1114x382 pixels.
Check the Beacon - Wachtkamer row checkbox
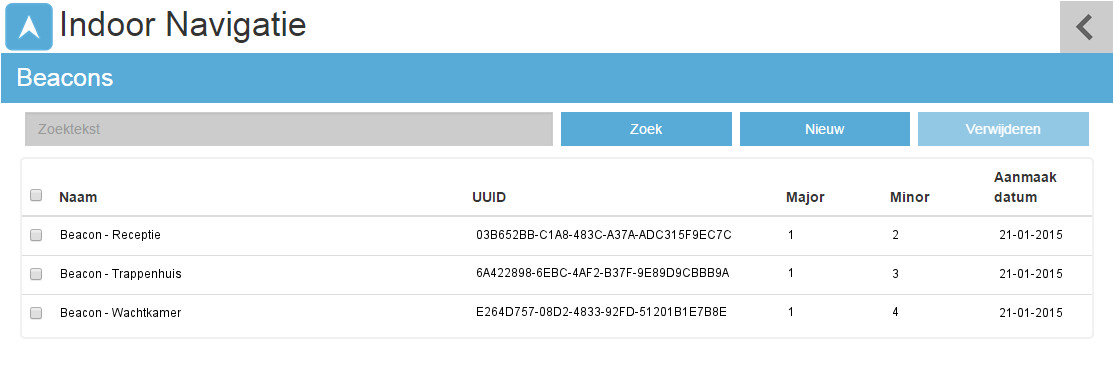click(x=36, y=312)
